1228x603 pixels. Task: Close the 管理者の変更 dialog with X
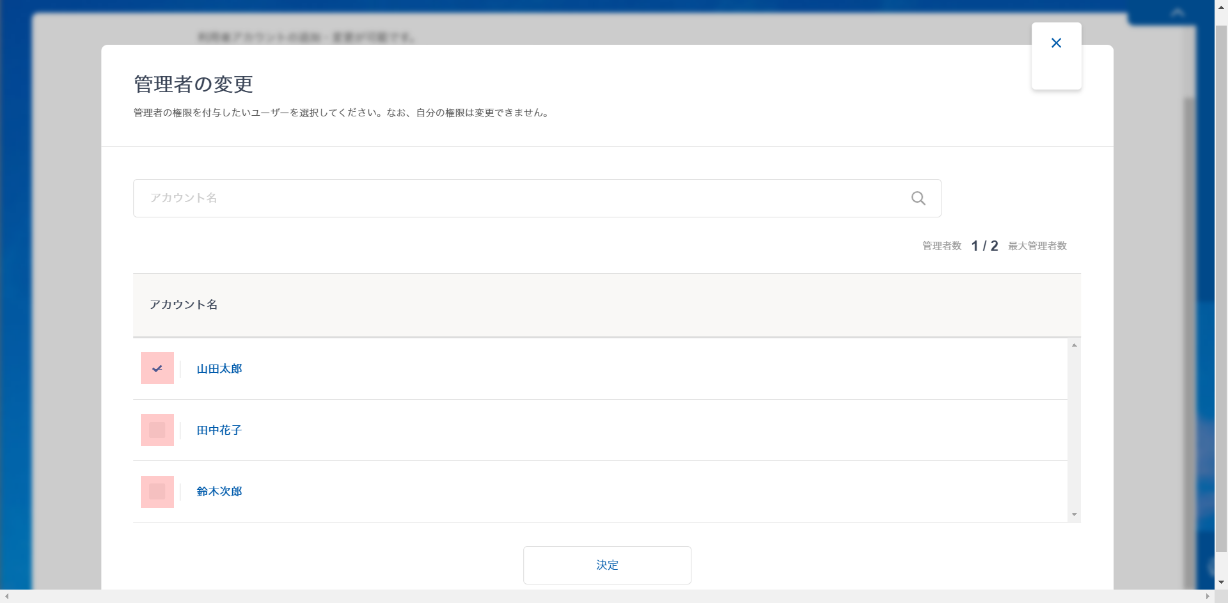pyautogui.click(x=1056, y=44)
